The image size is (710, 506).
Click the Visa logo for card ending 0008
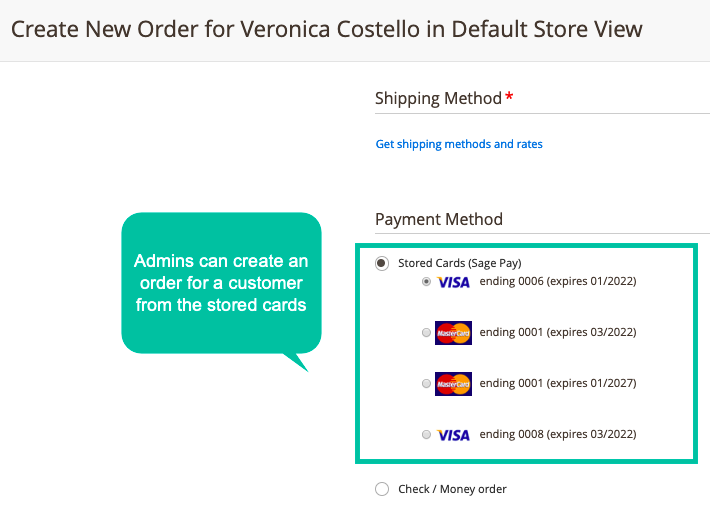(x=453, y=435)
